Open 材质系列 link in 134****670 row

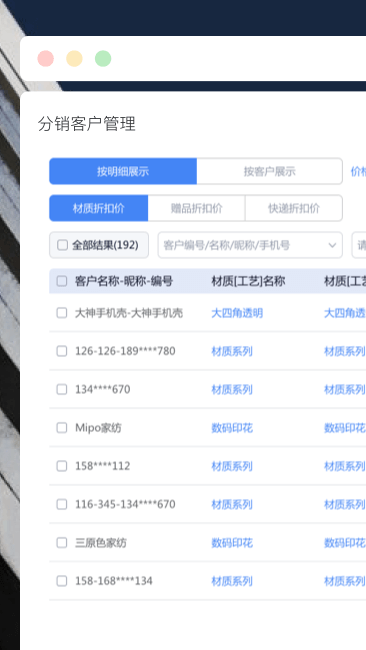click(232, 389)
